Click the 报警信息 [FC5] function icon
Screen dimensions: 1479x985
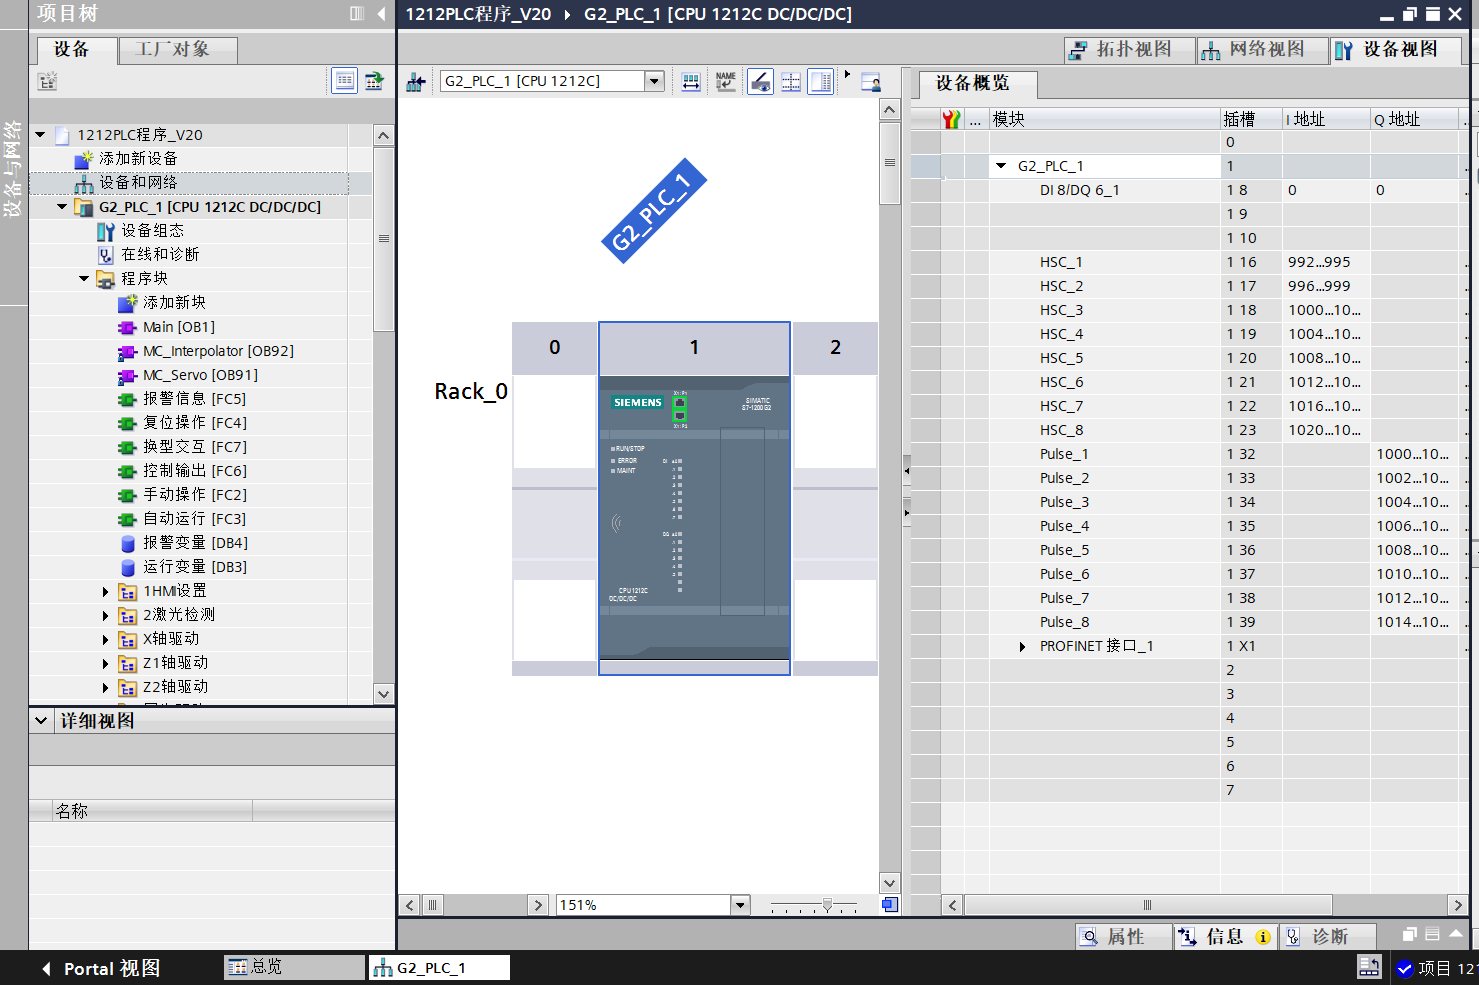pyautogui.click(x=127, y=399)
